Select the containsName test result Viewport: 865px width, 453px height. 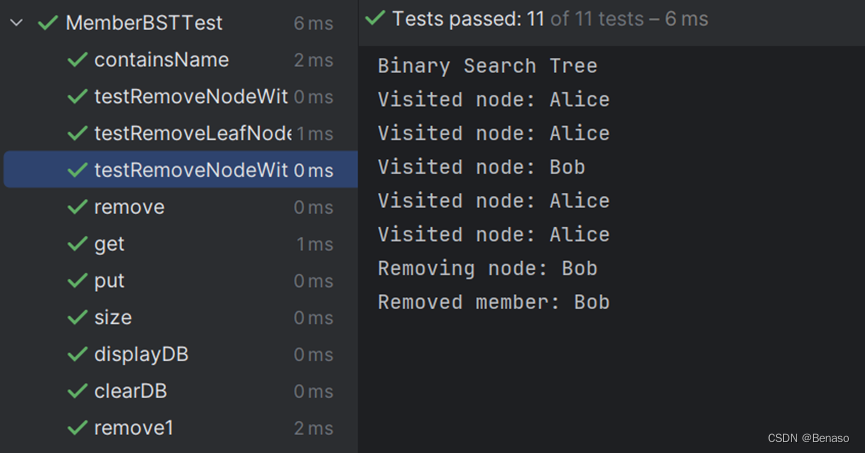[x=180, y=60]
